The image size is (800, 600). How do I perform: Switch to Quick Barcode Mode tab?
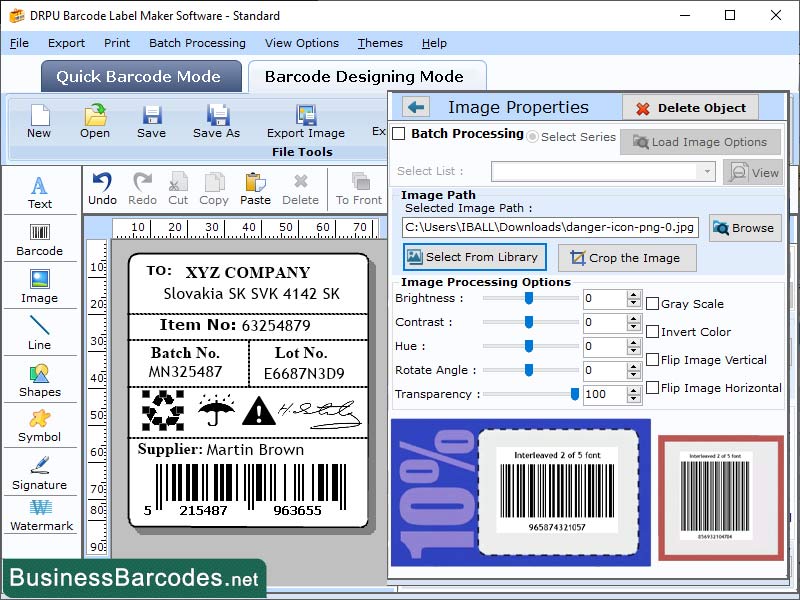click(140, 76)
